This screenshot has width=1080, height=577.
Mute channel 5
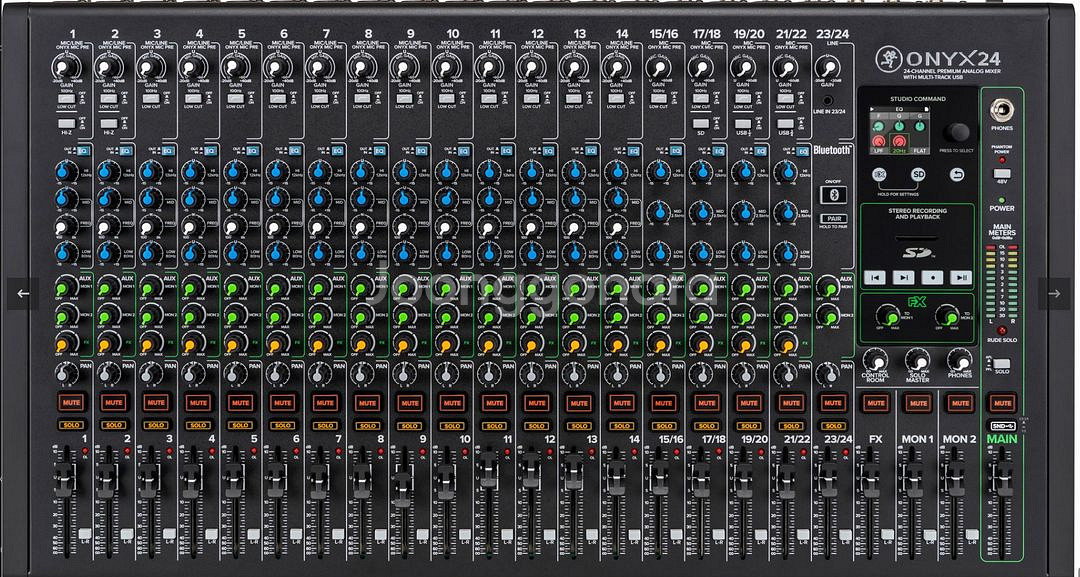(240, 402)
